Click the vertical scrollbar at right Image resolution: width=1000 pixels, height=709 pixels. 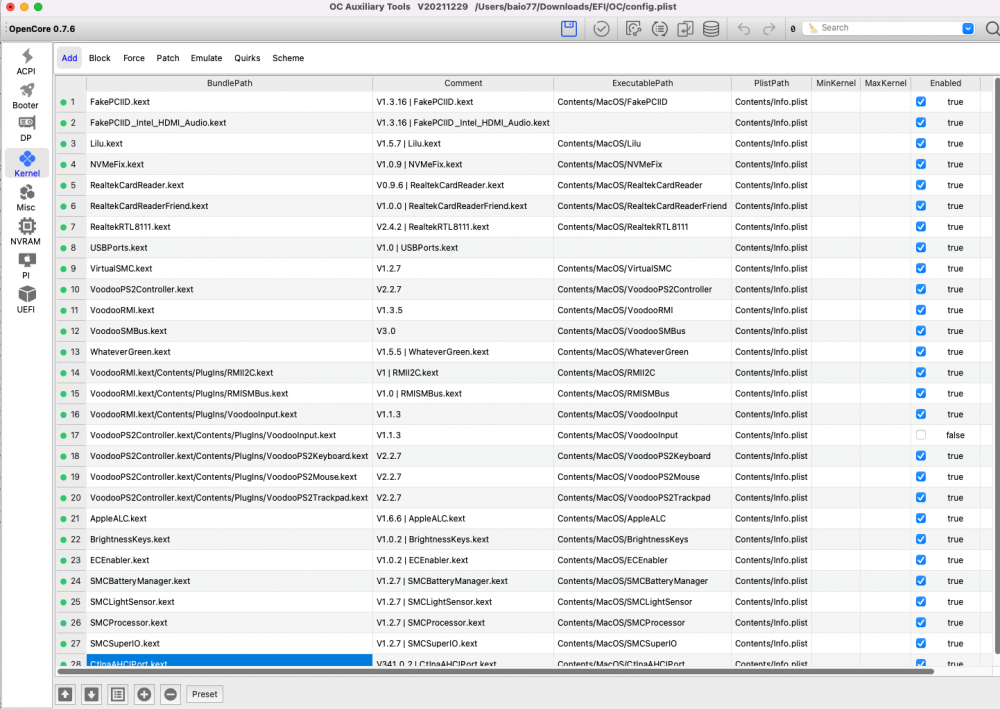(x=997, y=366)
